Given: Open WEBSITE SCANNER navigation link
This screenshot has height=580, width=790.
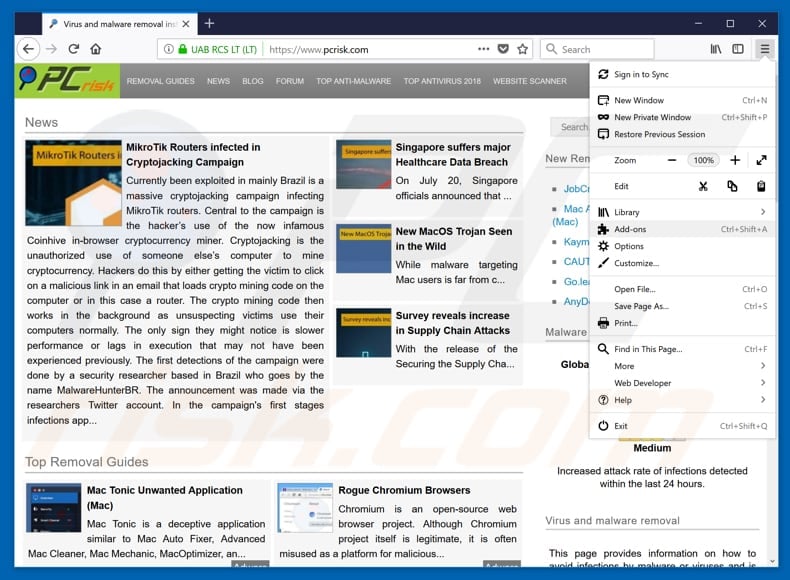Looking at the screenshot, I should 530,81.
